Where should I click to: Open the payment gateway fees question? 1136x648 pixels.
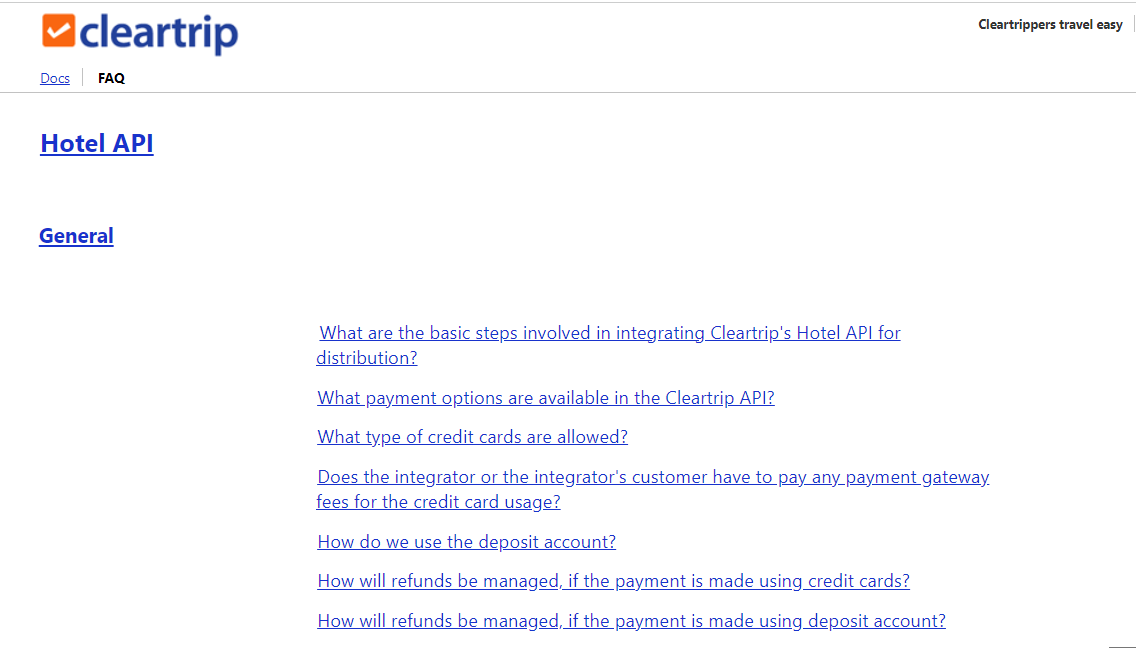point(653,477)
